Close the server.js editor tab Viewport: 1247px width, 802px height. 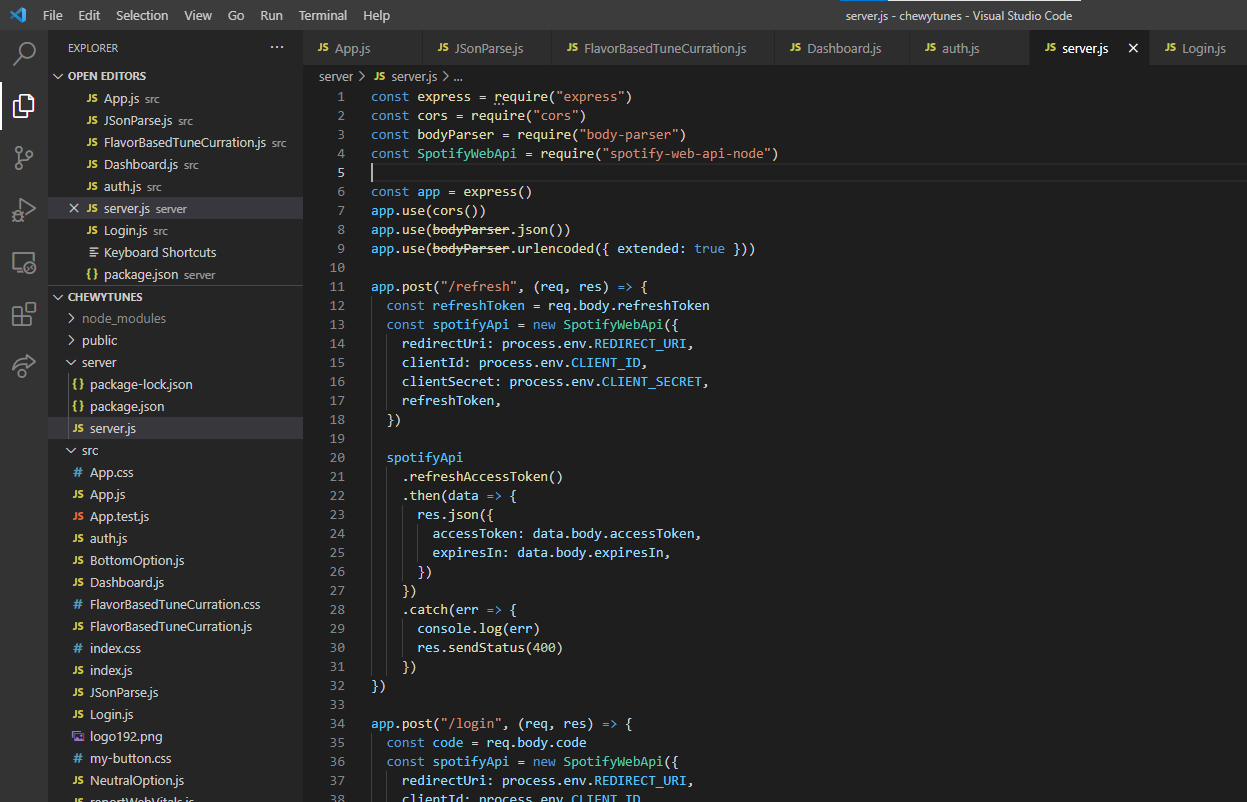coord(1133,48)
